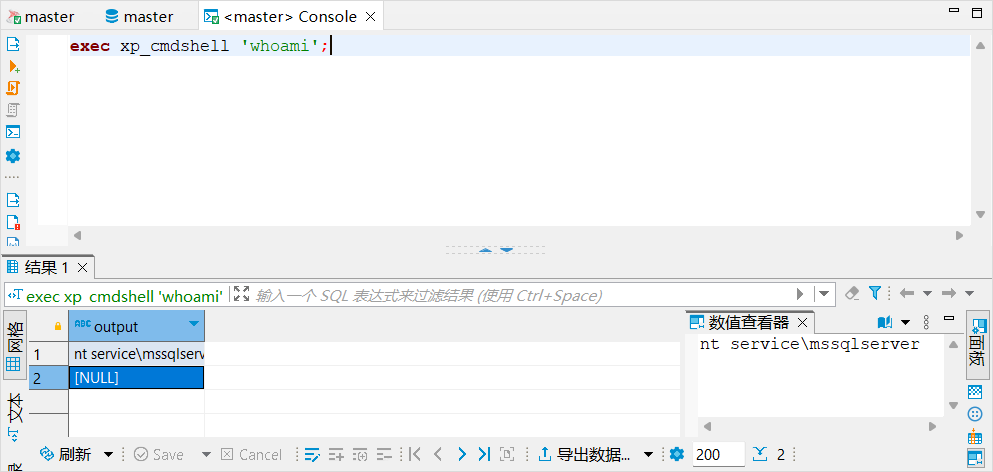Image resolution: width=993 pixels, height=472 pixels.
Task: Open the 导出数据 export dropdown arrow
Action: click(648, 455)
